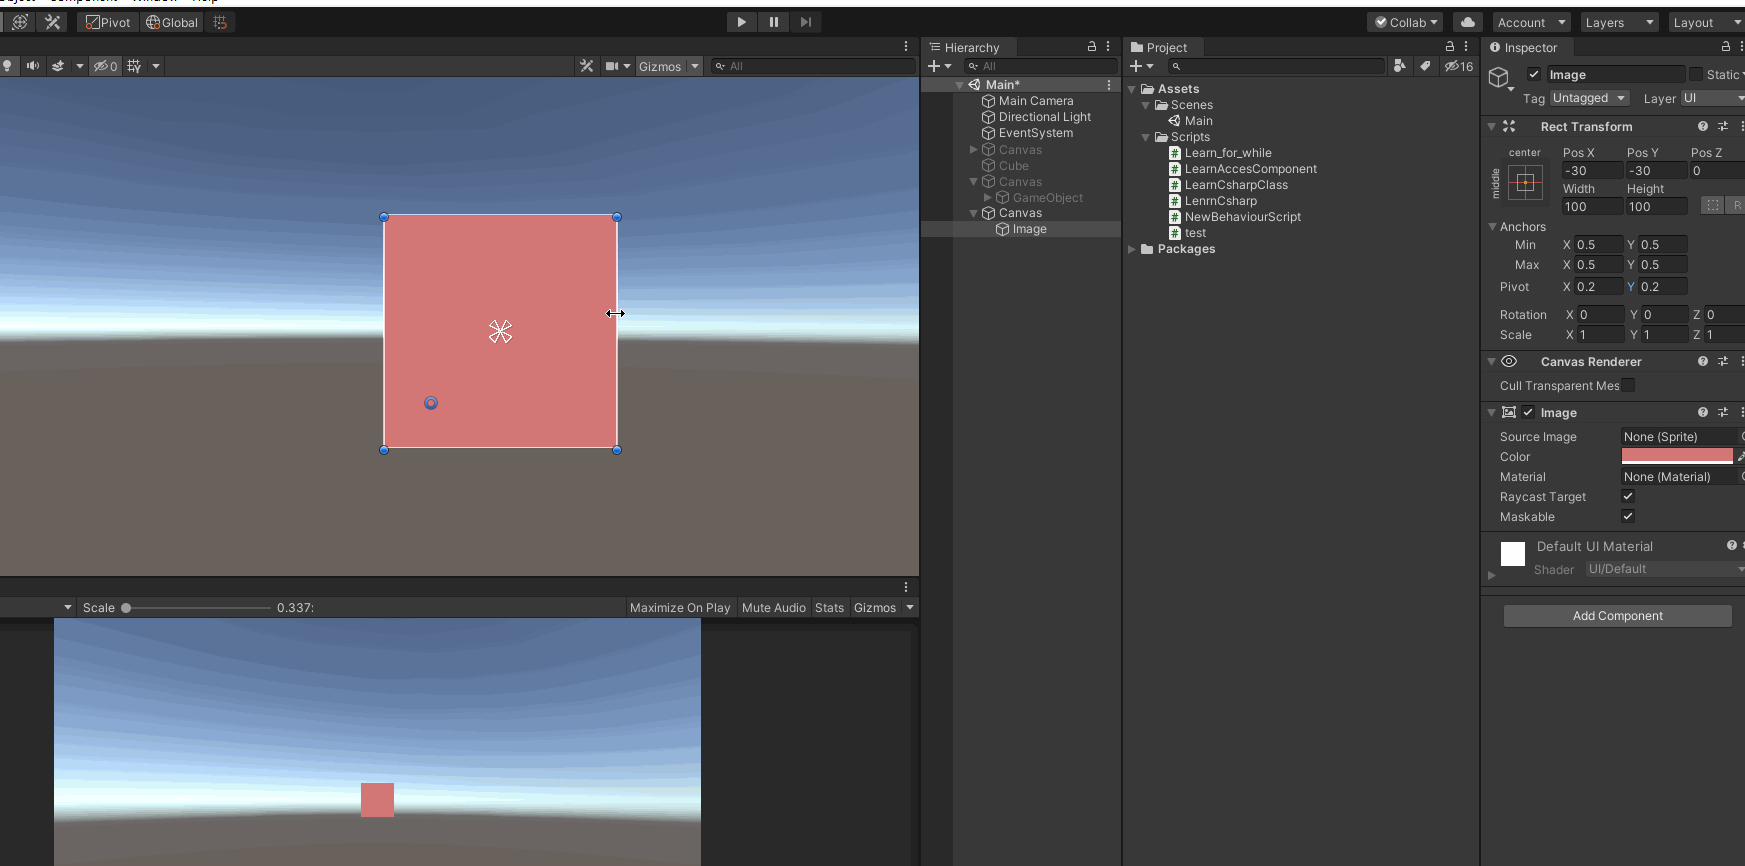Toggle hidden packages count 16
Viewport: 1745px width, 866px height.
click(x=1459, y=66)
